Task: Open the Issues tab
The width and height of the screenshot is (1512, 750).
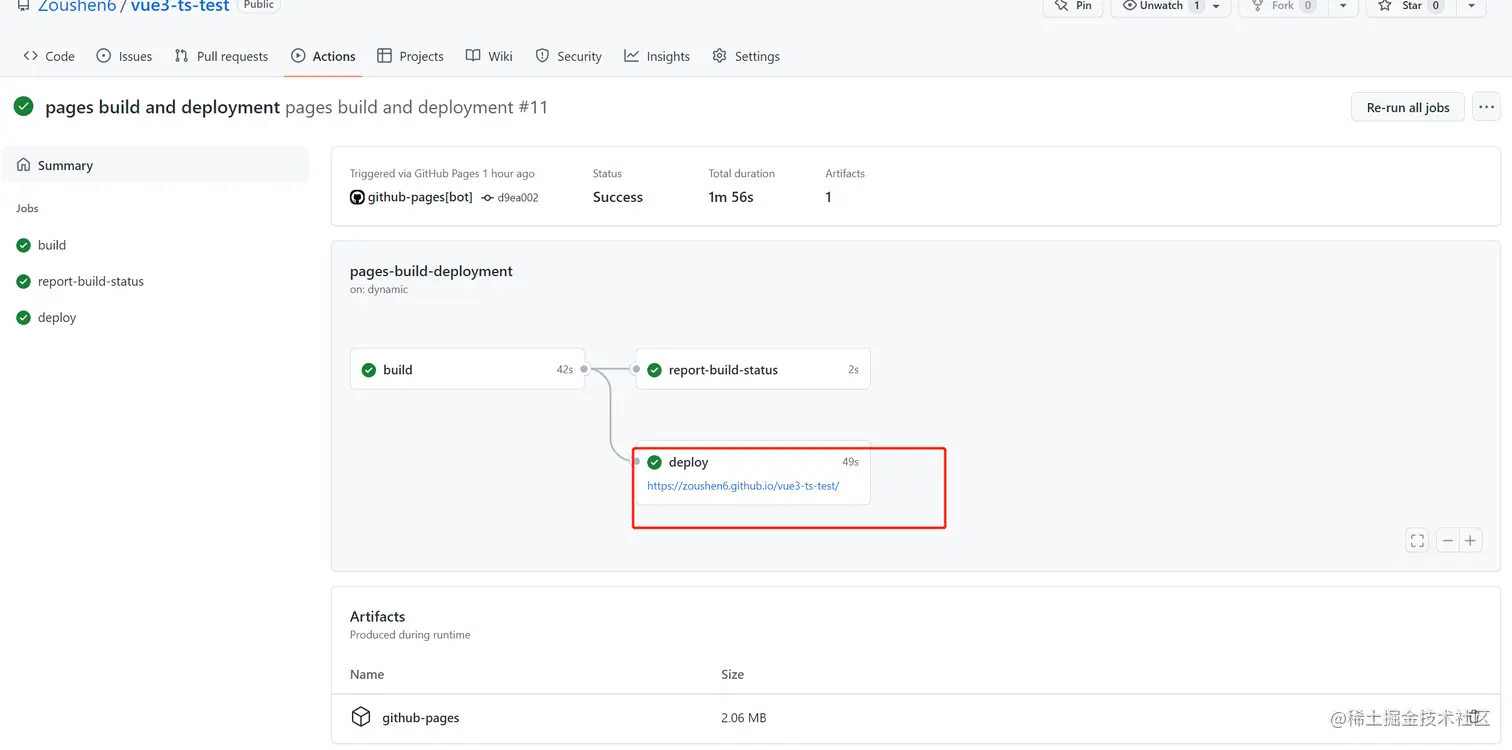Action: [x=124, y=56]
